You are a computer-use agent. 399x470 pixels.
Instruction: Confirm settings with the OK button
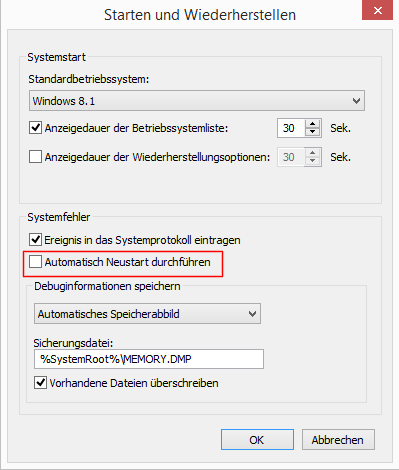tap(257, 440)
